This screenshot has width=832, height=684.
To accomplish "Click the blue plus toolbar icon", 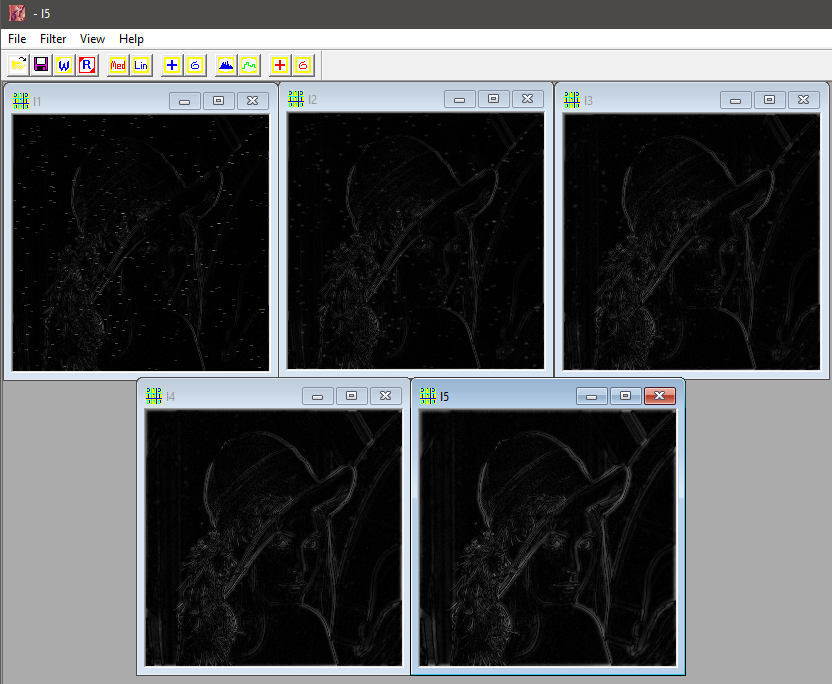I will point(172,65).
